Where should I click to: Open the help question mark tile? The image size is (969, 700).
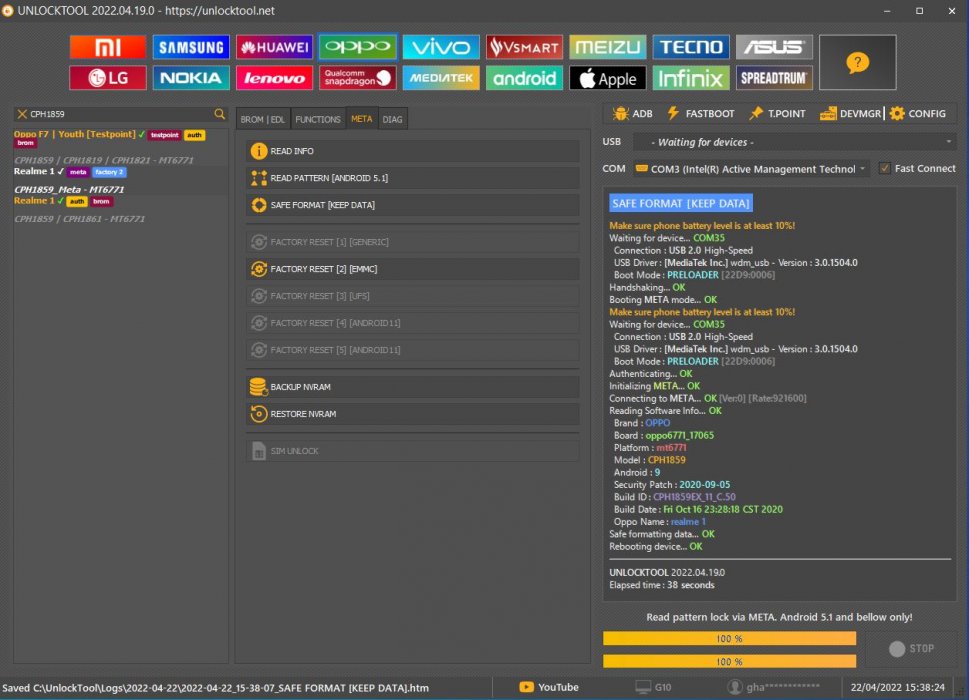coord(858,62)
